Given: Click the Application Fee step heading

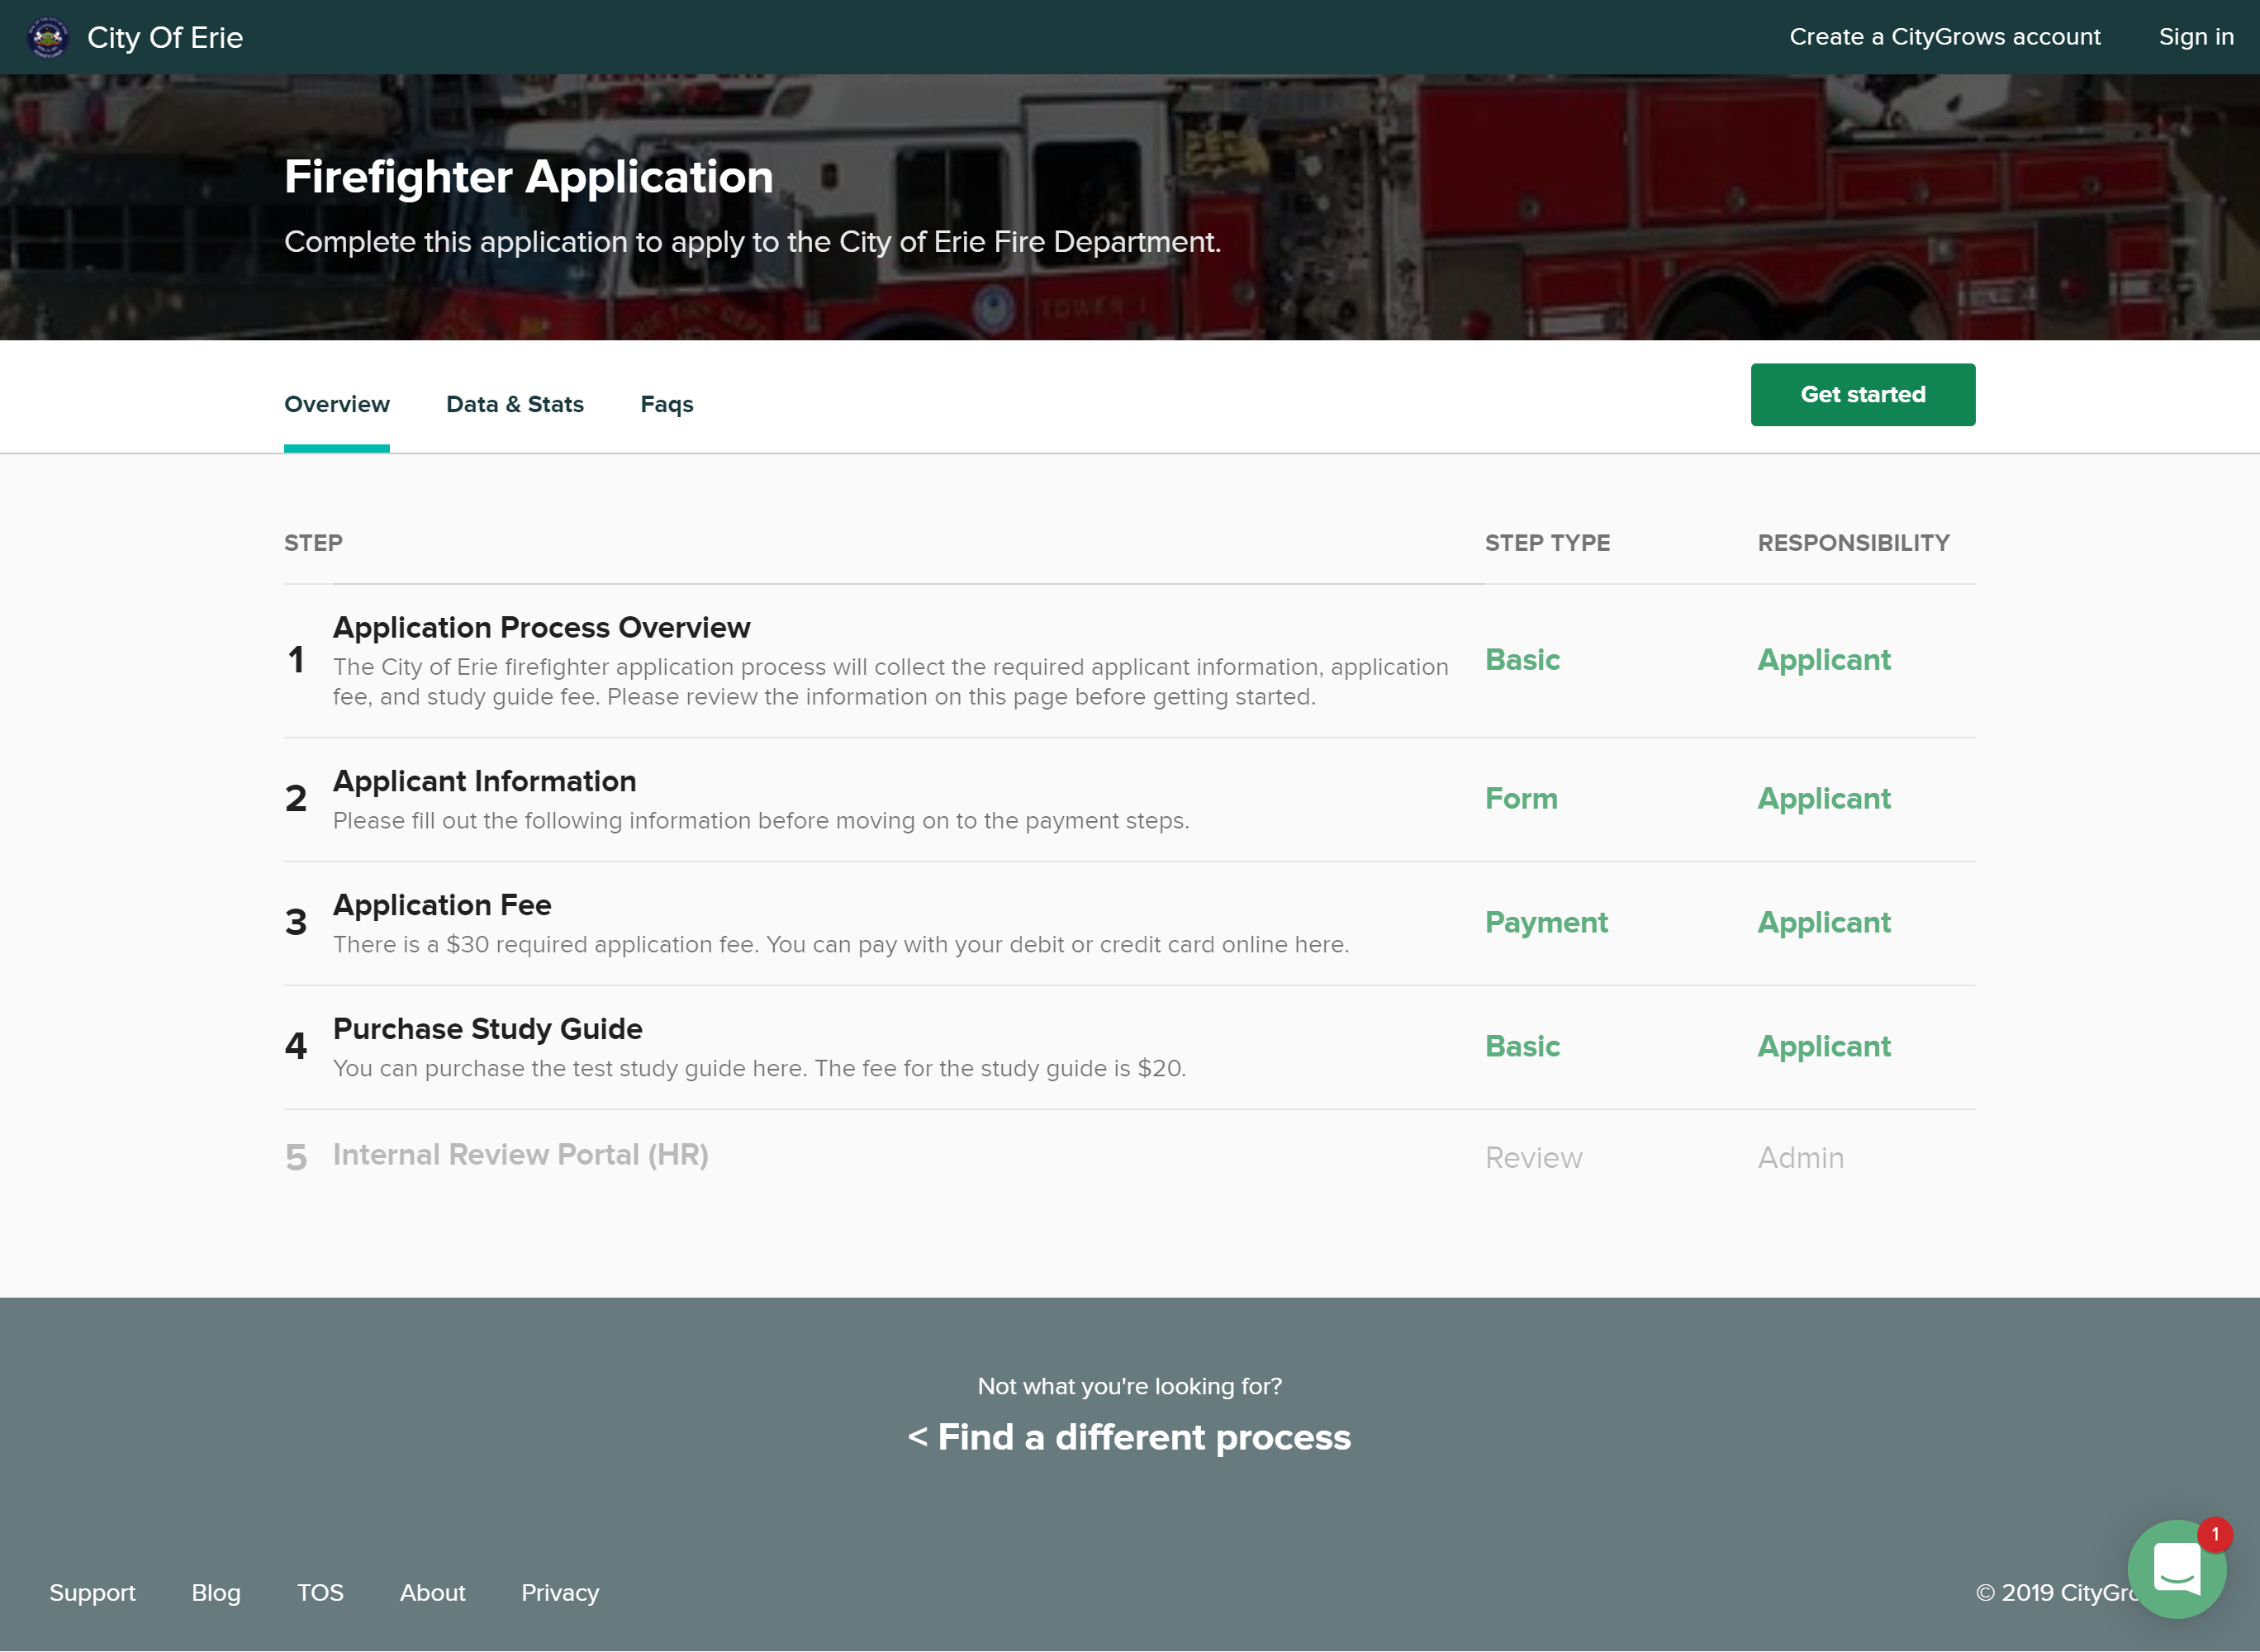Looking at the screenshot, I should click(x=442, y=905).
